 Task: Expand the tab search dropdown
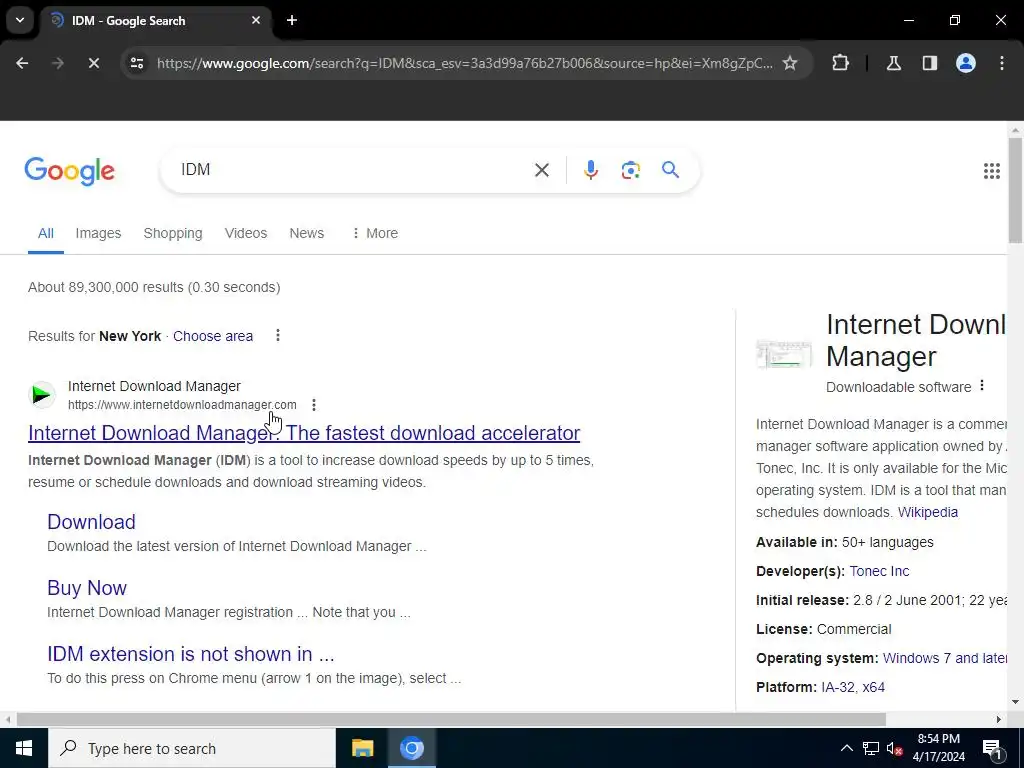[20, 20]
